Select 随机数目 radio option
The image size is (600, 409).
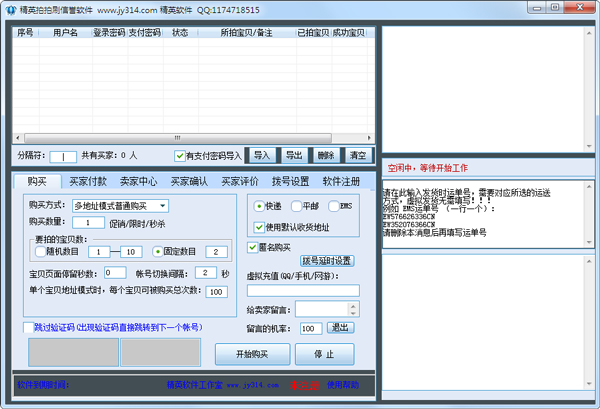pos(40,251)
